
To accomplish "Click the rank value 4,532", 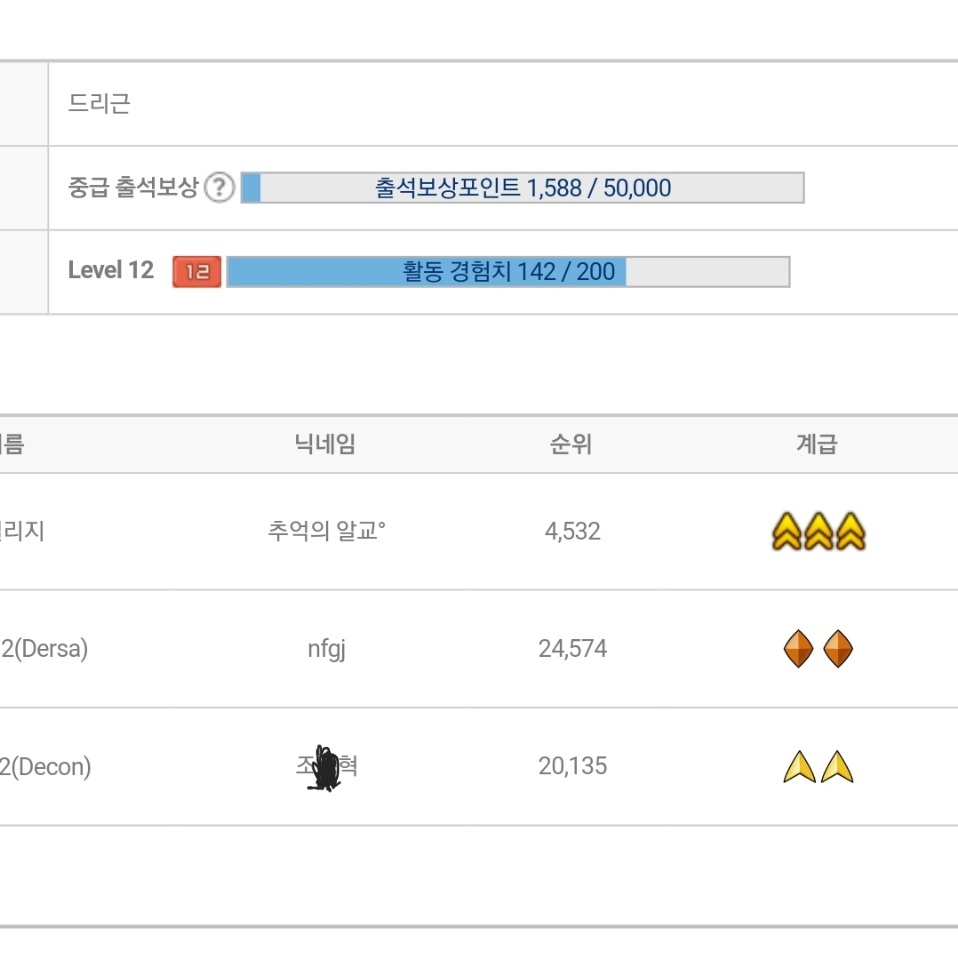I will [x=572, y=532].
